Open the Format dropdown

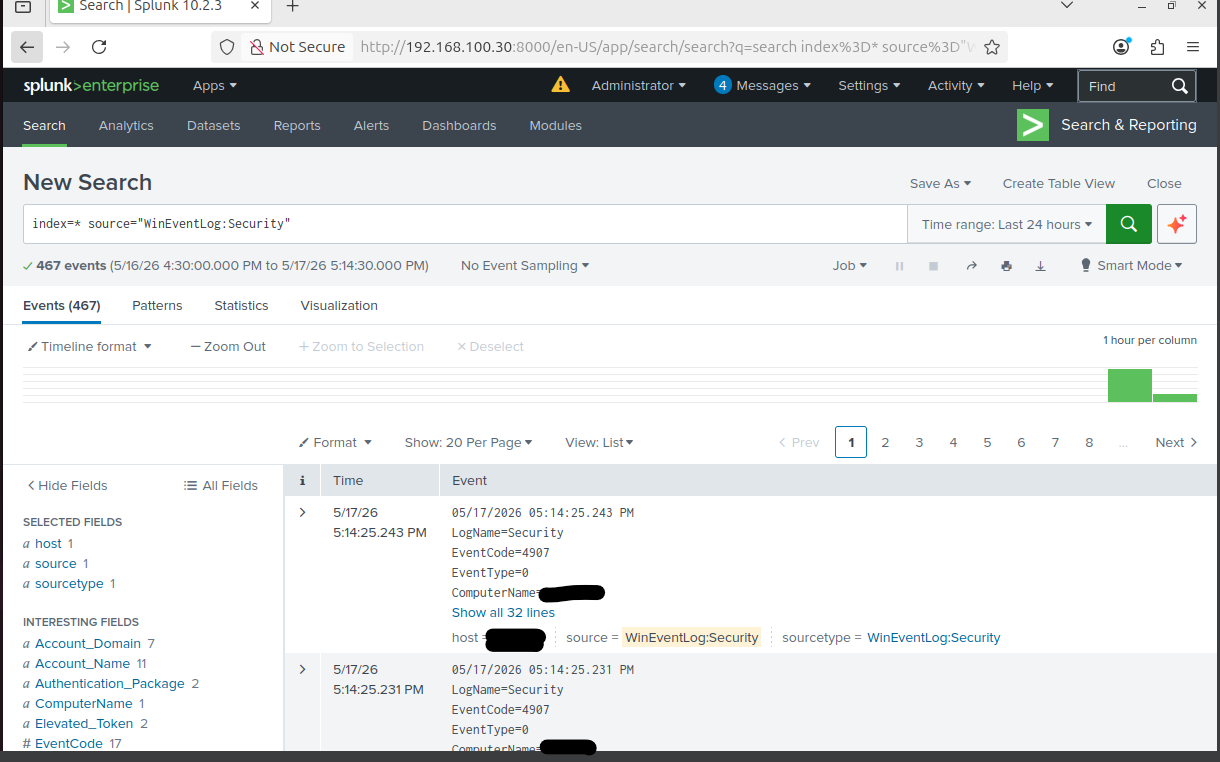[x=335, y=442]
